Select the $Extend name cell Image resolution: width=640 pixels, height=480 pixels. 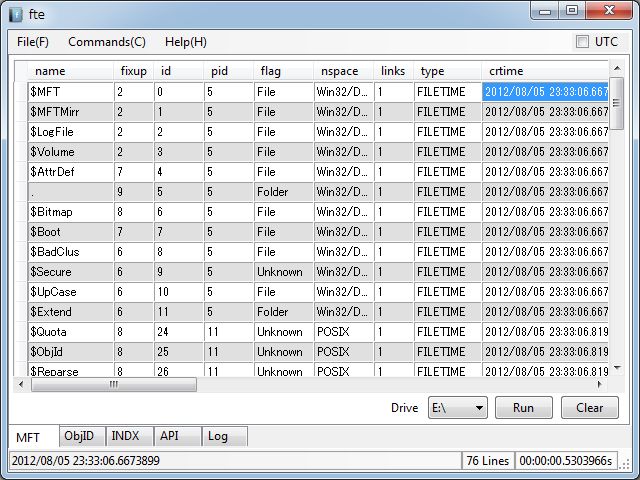point(71,311)
